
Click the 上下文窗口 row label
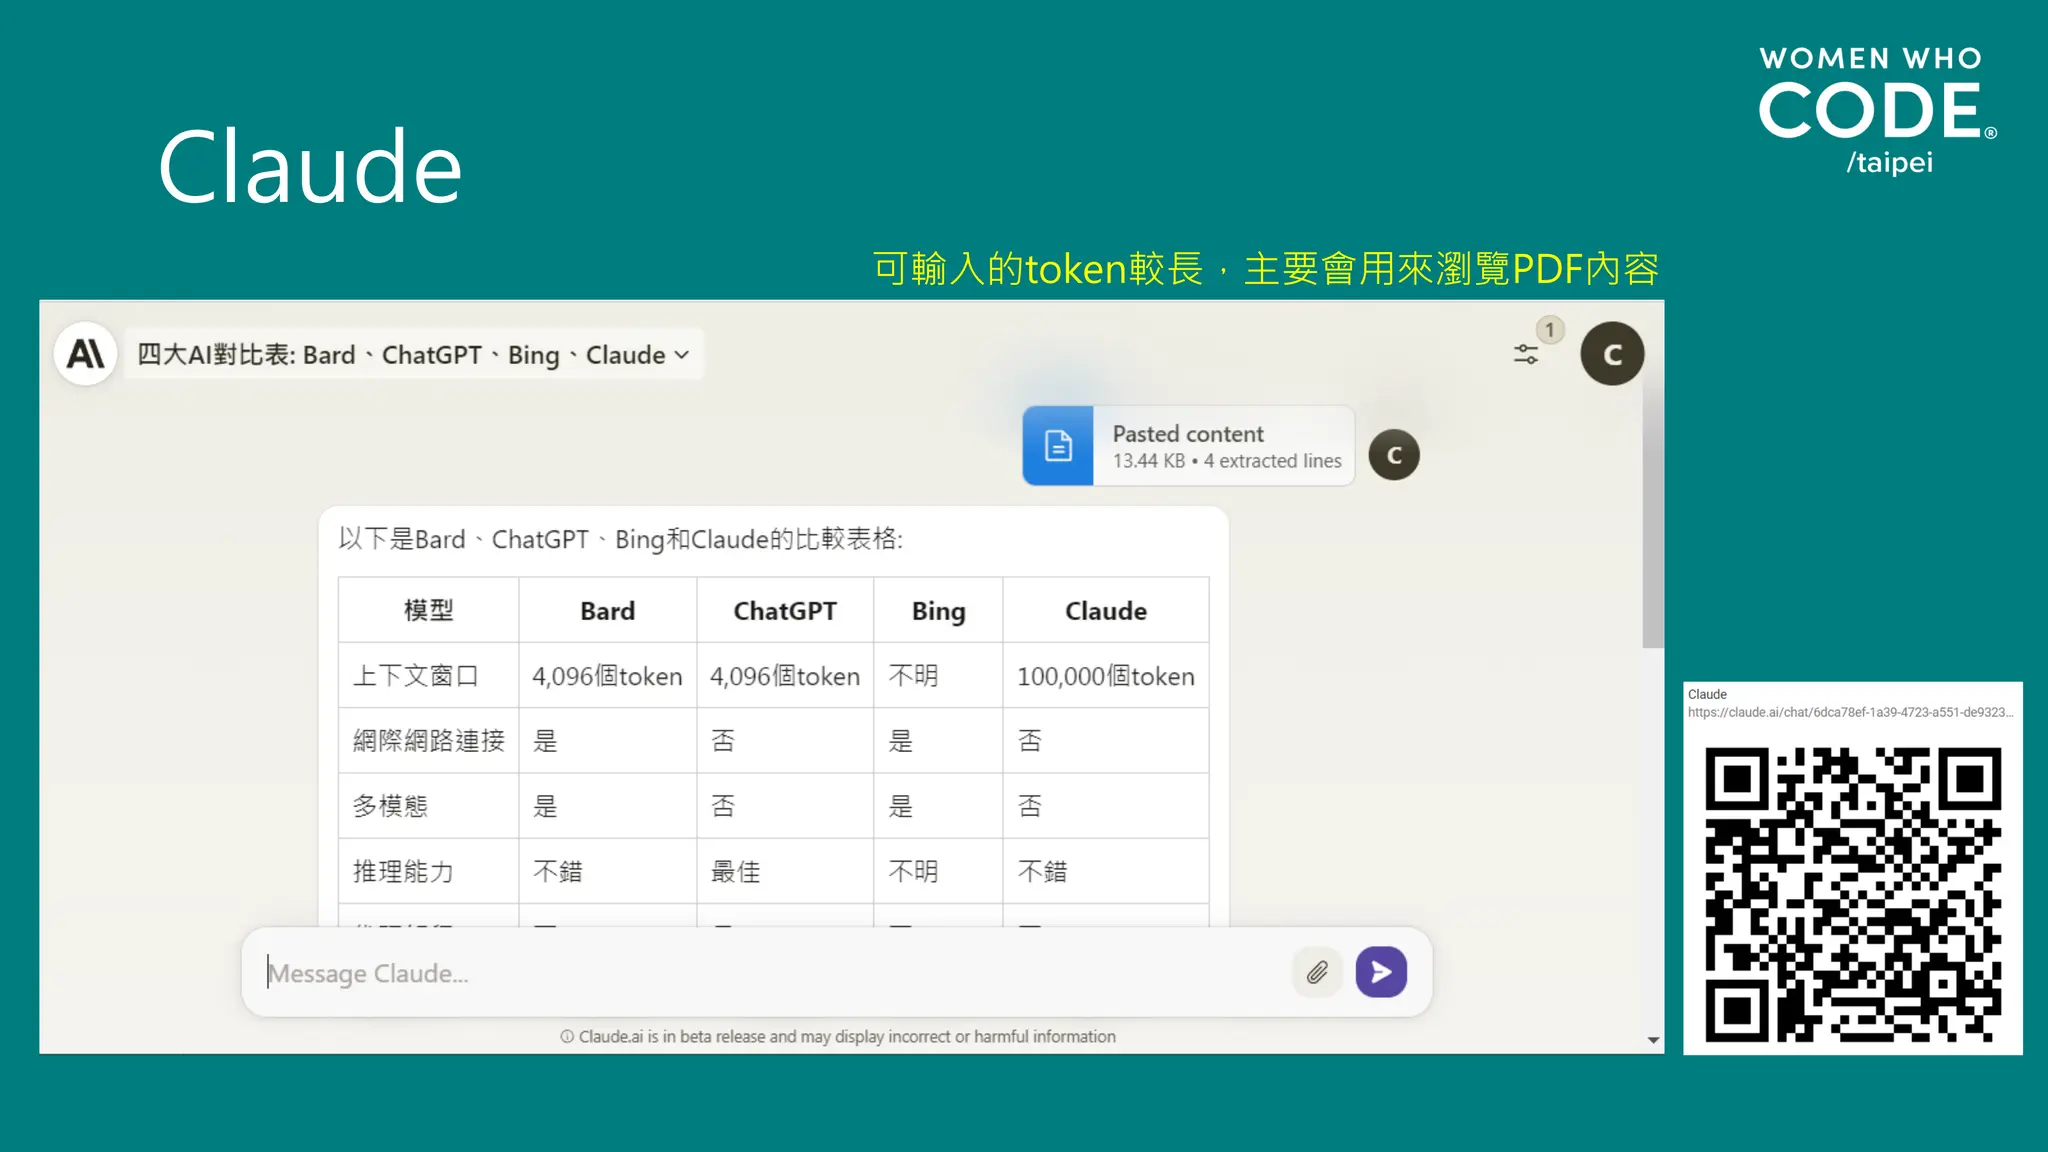tap(415, 676)
